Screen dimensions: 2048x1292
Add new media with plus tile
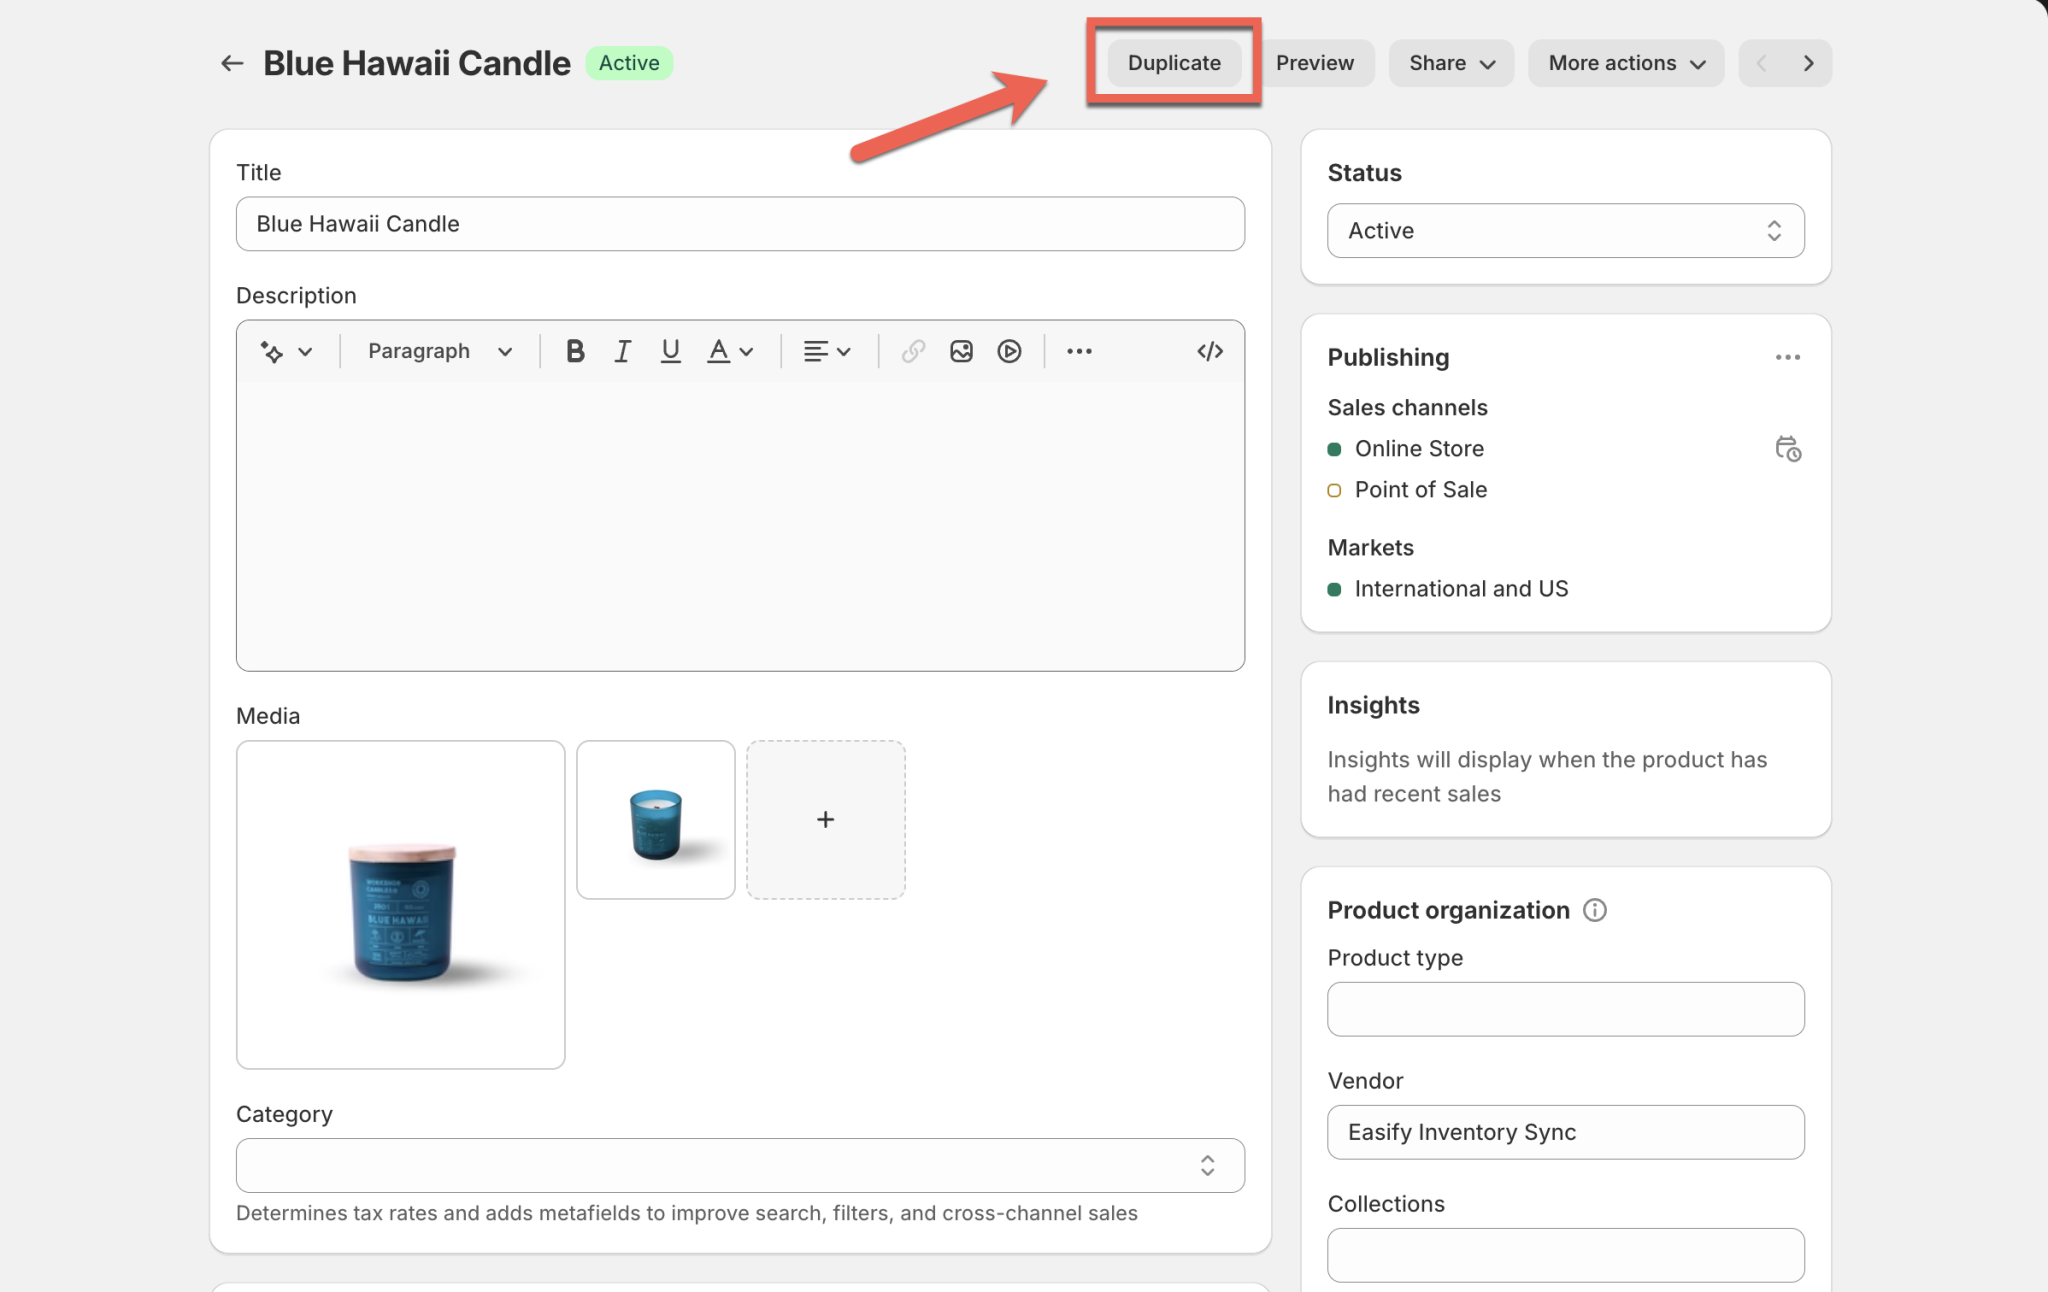[826, 820]
